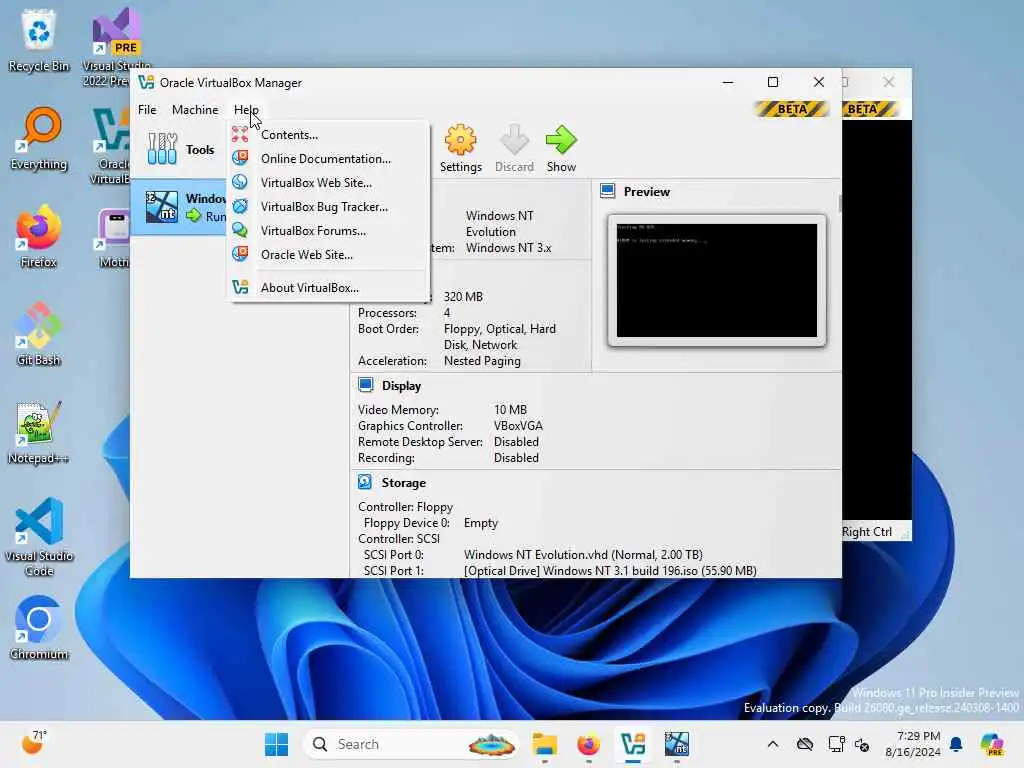The image size is (1024, 768).
Task: Click the Optical Drive iso entry text
Action: [x=610, y=571]
